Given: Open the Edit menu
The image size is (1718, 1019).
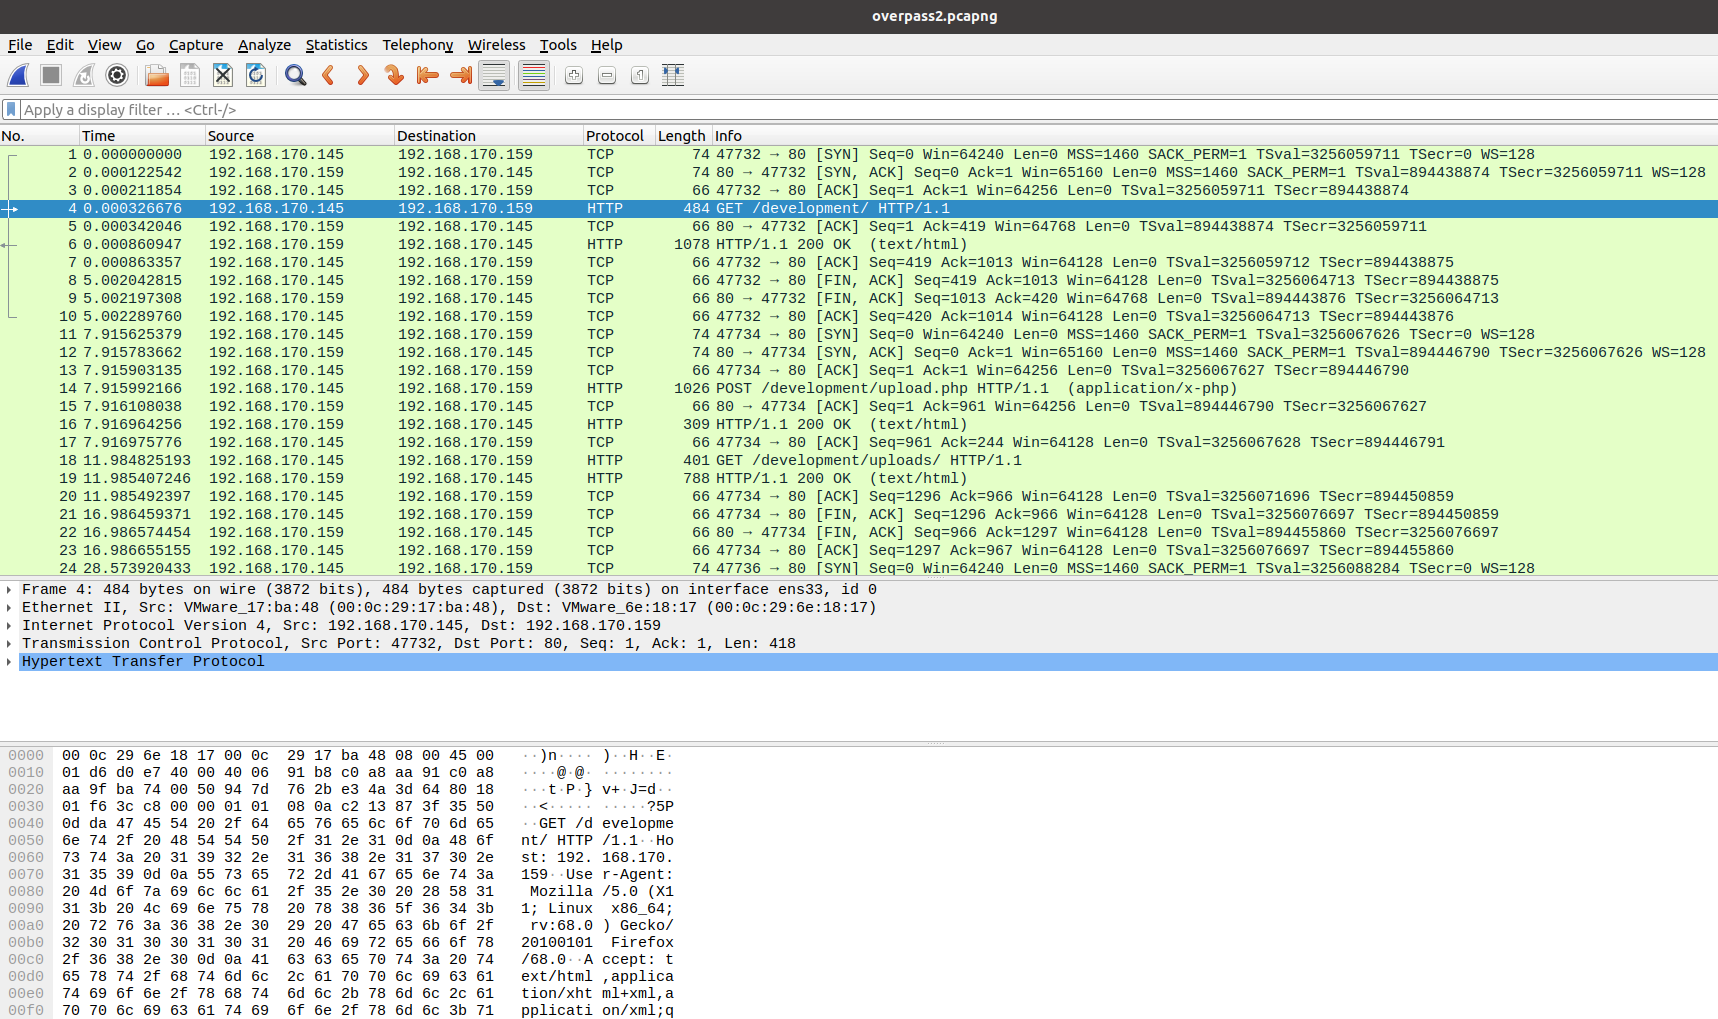Looking at the screenshot, I should 60,45.
